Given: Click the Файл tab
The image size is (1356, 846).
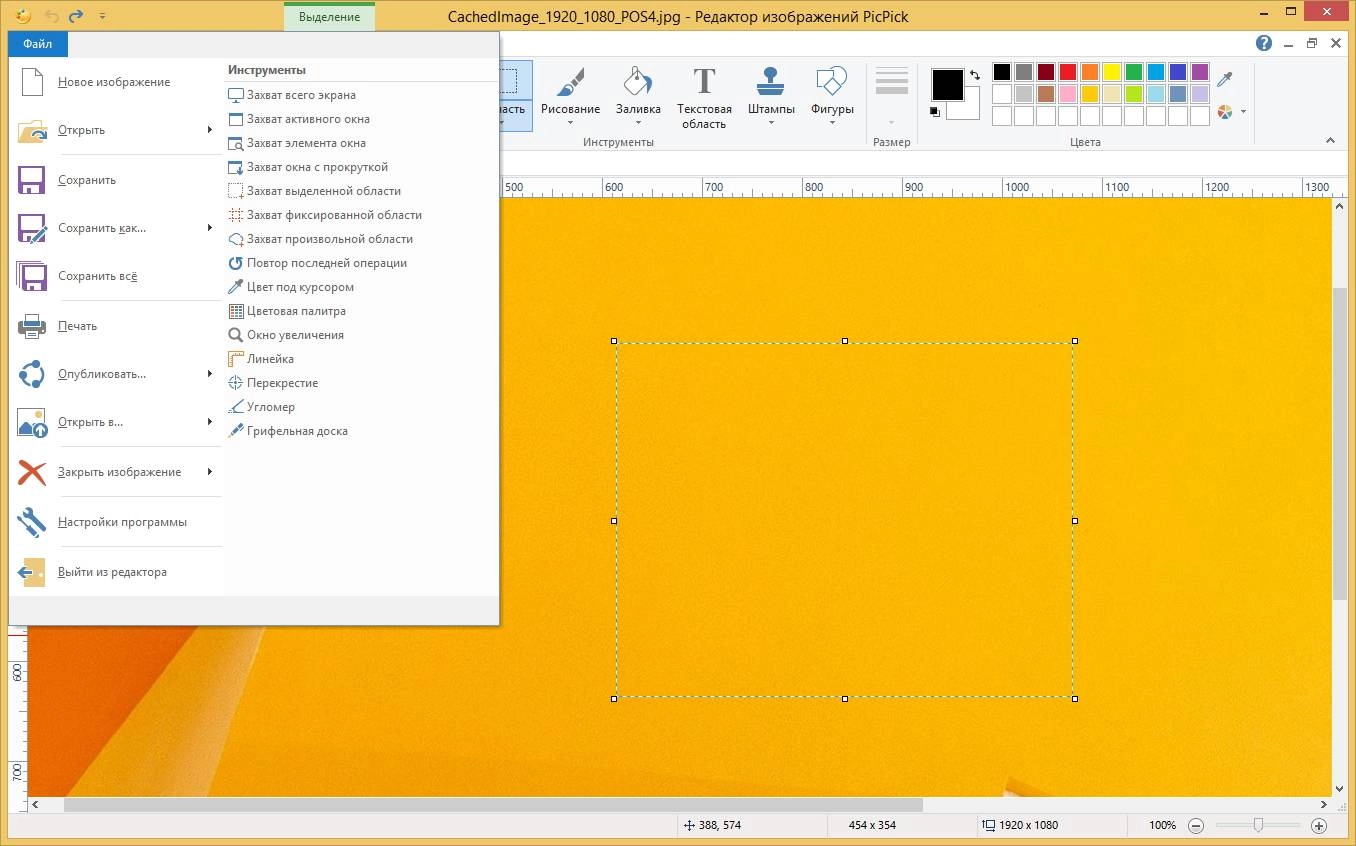Looking at the screenshot, I should pyautogui.click(x=38, y=44).
